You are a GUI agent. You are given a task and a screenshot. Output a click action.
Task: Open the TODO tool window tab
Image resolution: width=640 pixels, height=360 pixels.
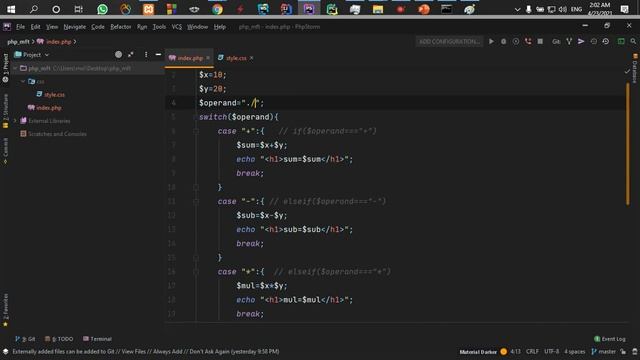59,339
